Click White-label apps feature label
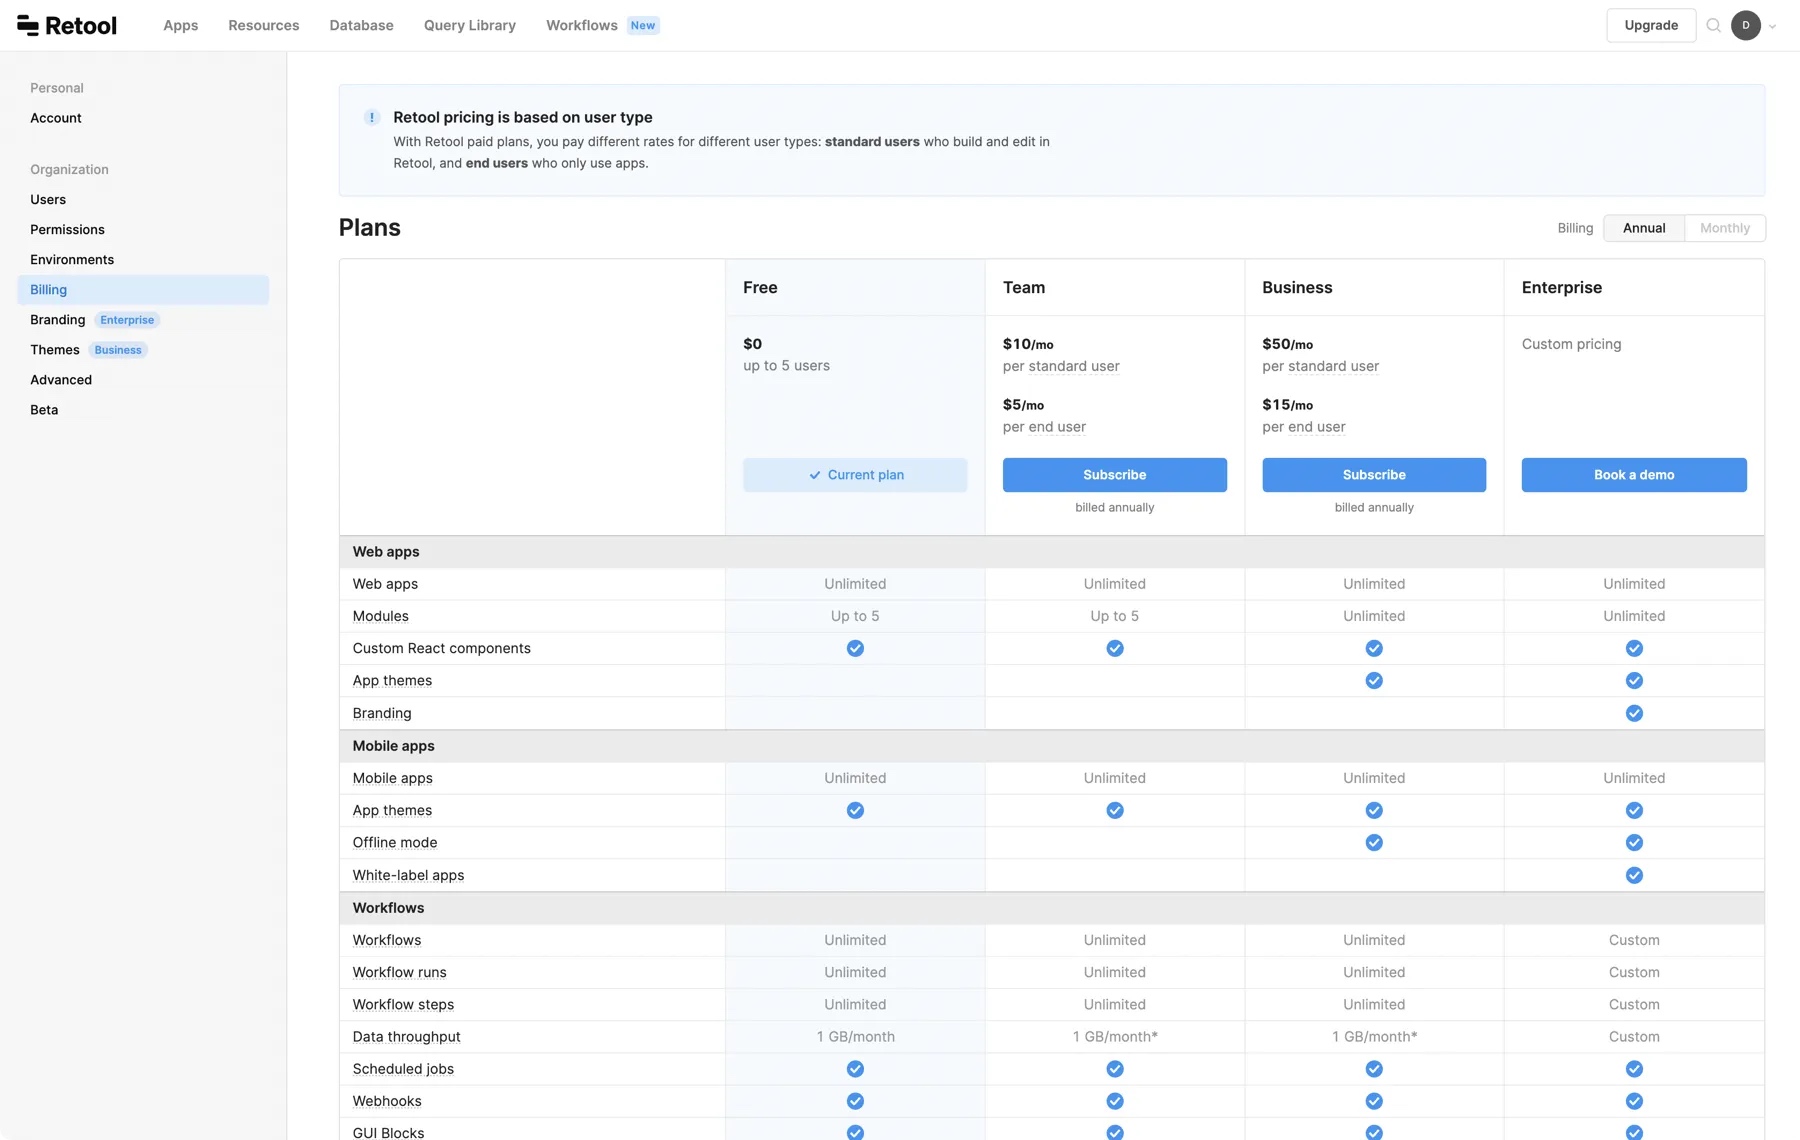 coord(408,875)
